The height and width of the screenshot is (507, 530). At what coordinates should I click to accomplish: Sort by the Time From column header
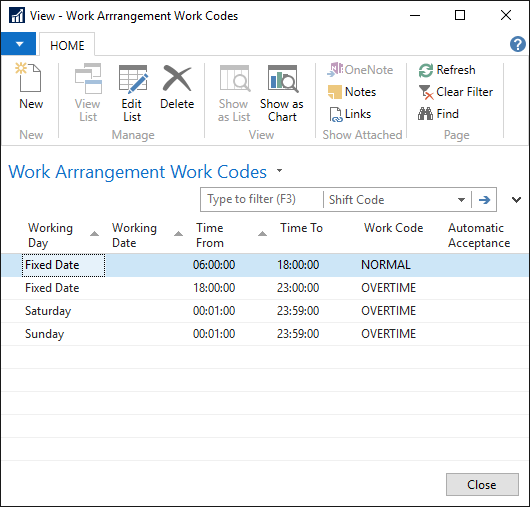coord(210,235)
